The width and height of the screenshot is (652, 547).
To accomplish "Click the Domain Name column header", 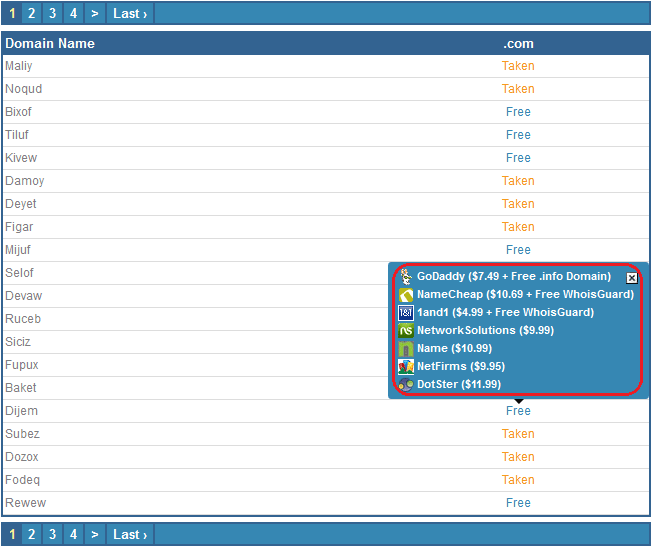I will [50, 43].
